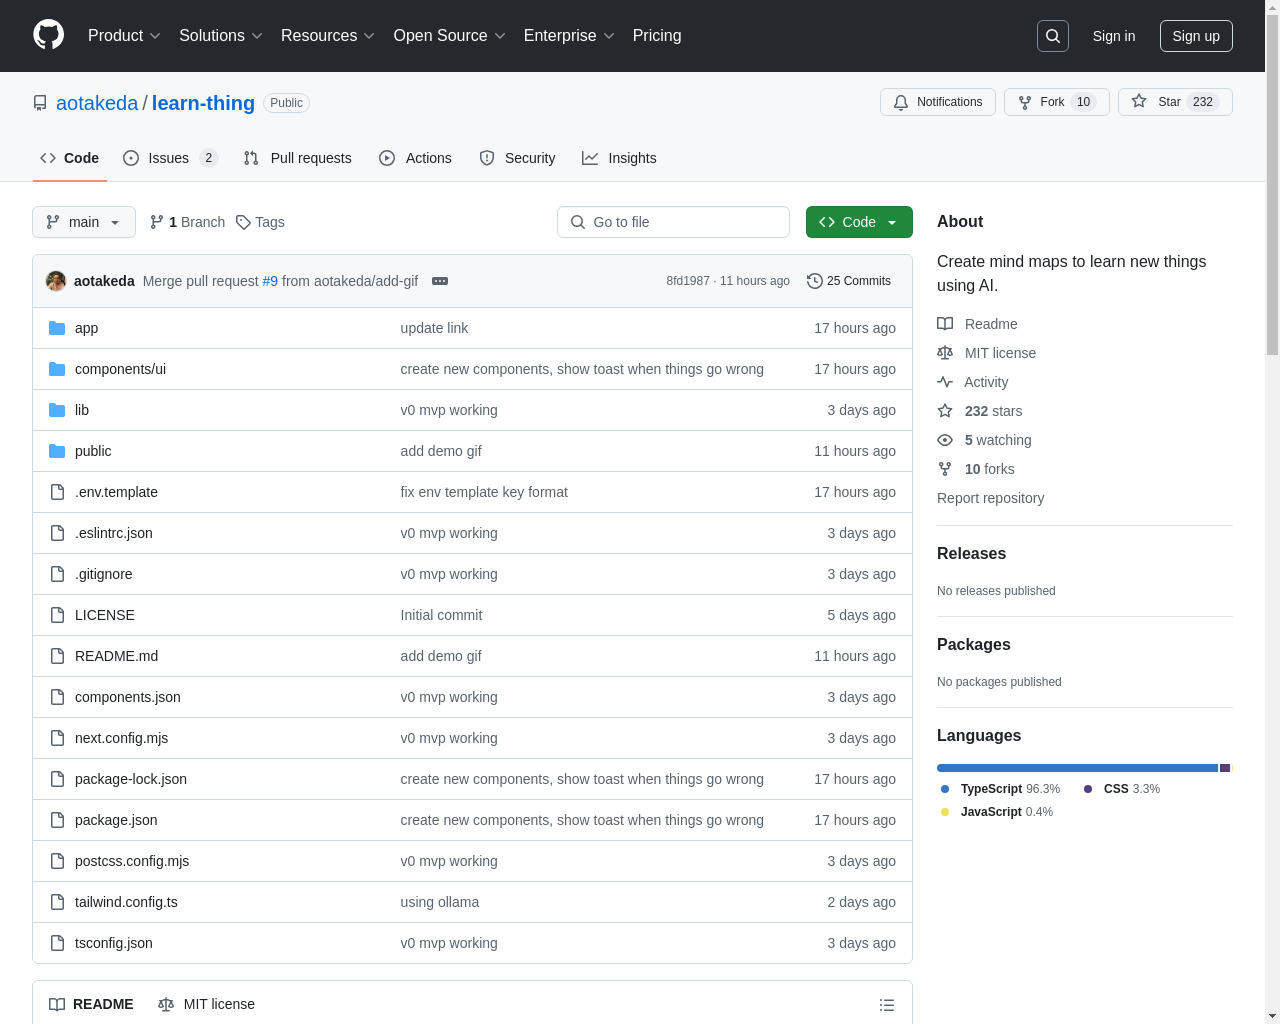Click the scales icon next to MIT license in About
1280x1024 pixels.
(x=945, y=353)
